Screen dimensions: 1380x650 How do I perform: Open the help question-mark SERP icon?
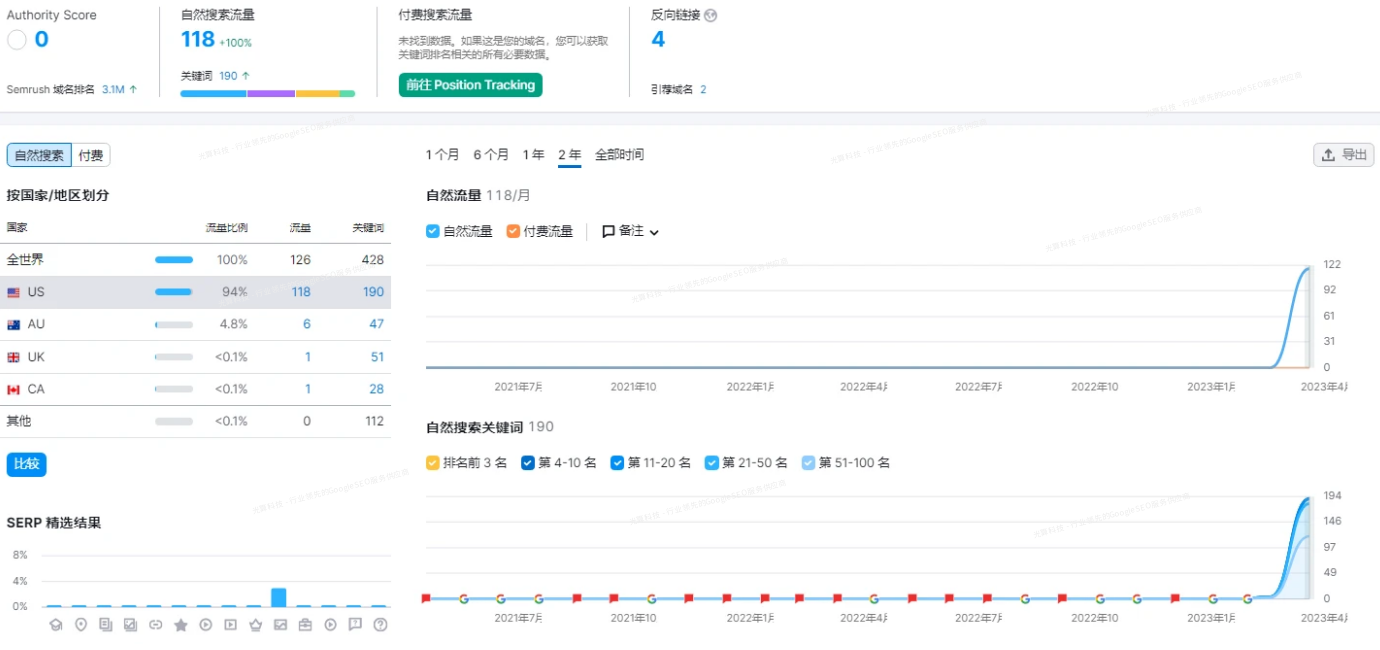(x=379, y=623)
